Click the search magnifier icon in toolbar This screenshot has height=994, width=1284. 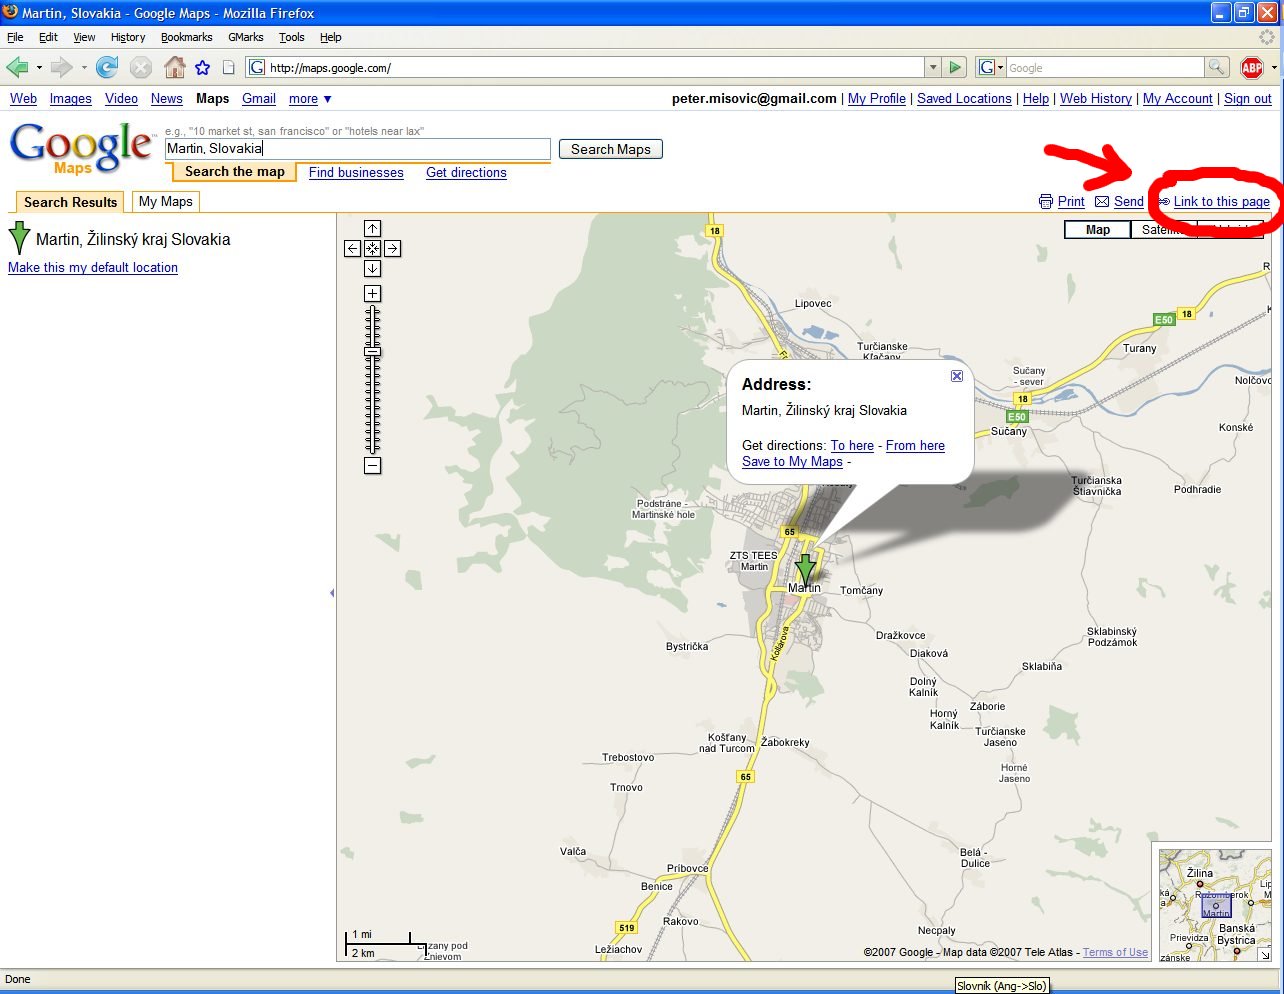1216,67
